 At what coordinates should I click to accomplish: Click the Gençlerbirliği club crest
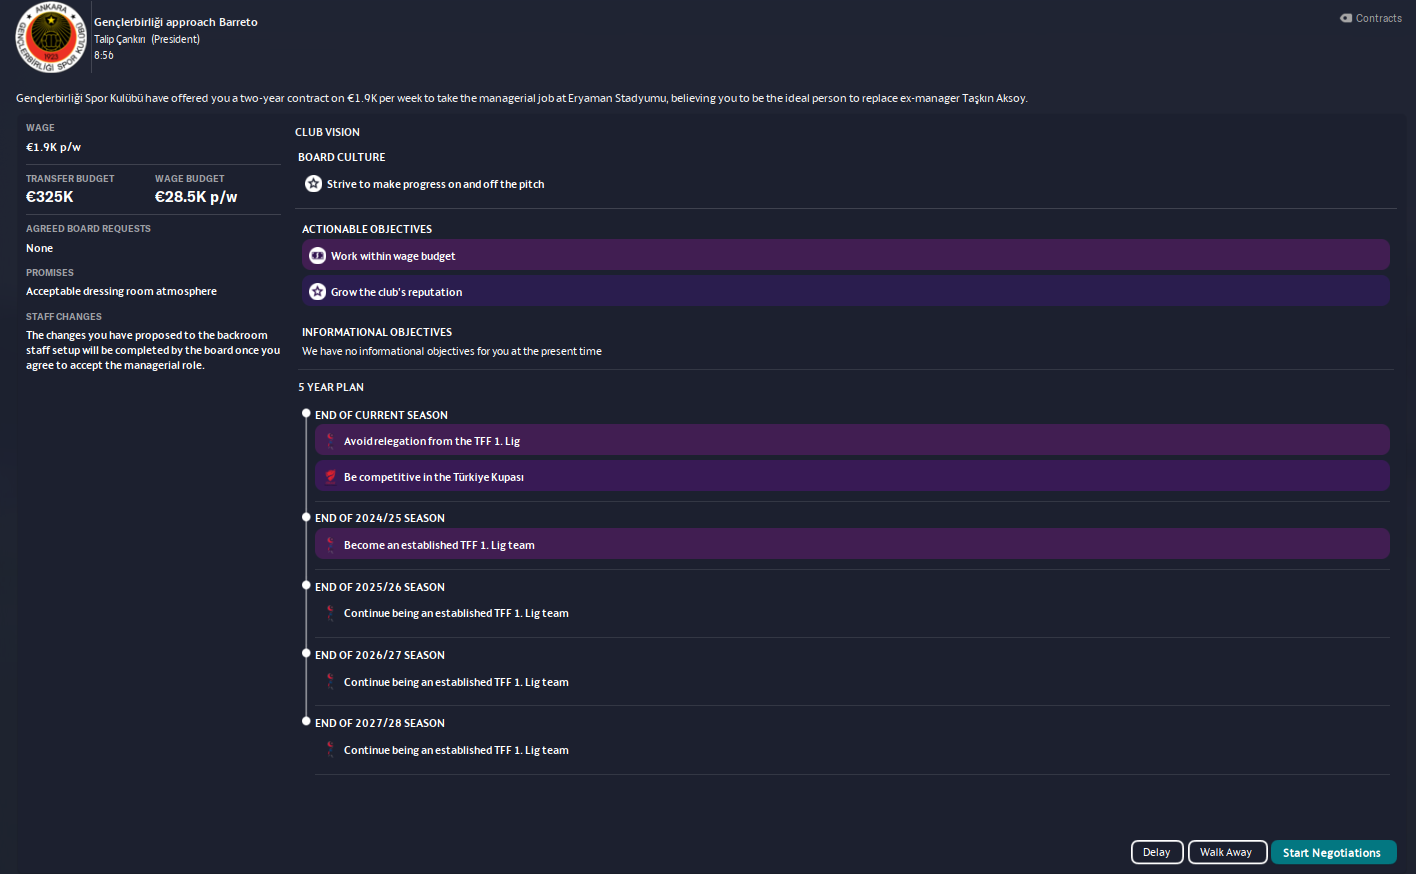click(x=51, y=37)
